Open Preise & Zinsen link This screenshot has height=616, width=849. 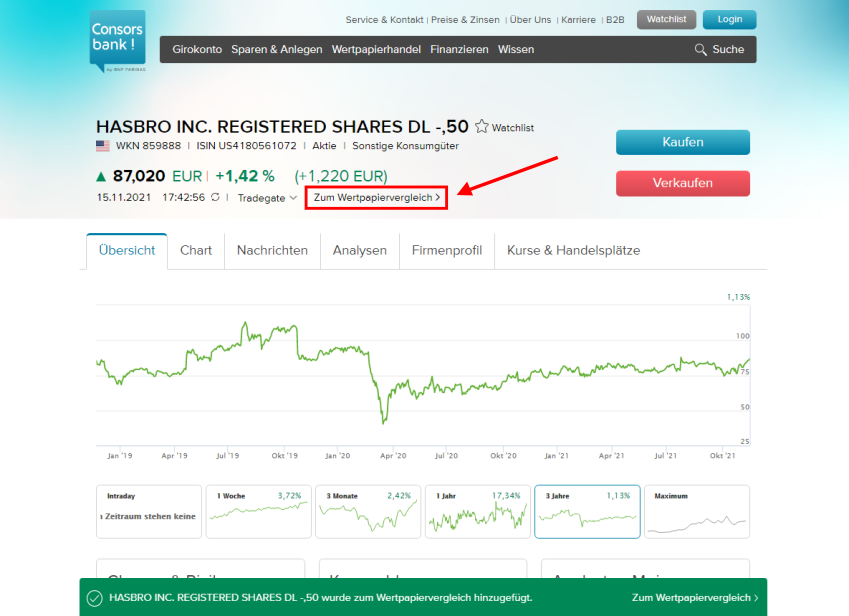(465, 20)
